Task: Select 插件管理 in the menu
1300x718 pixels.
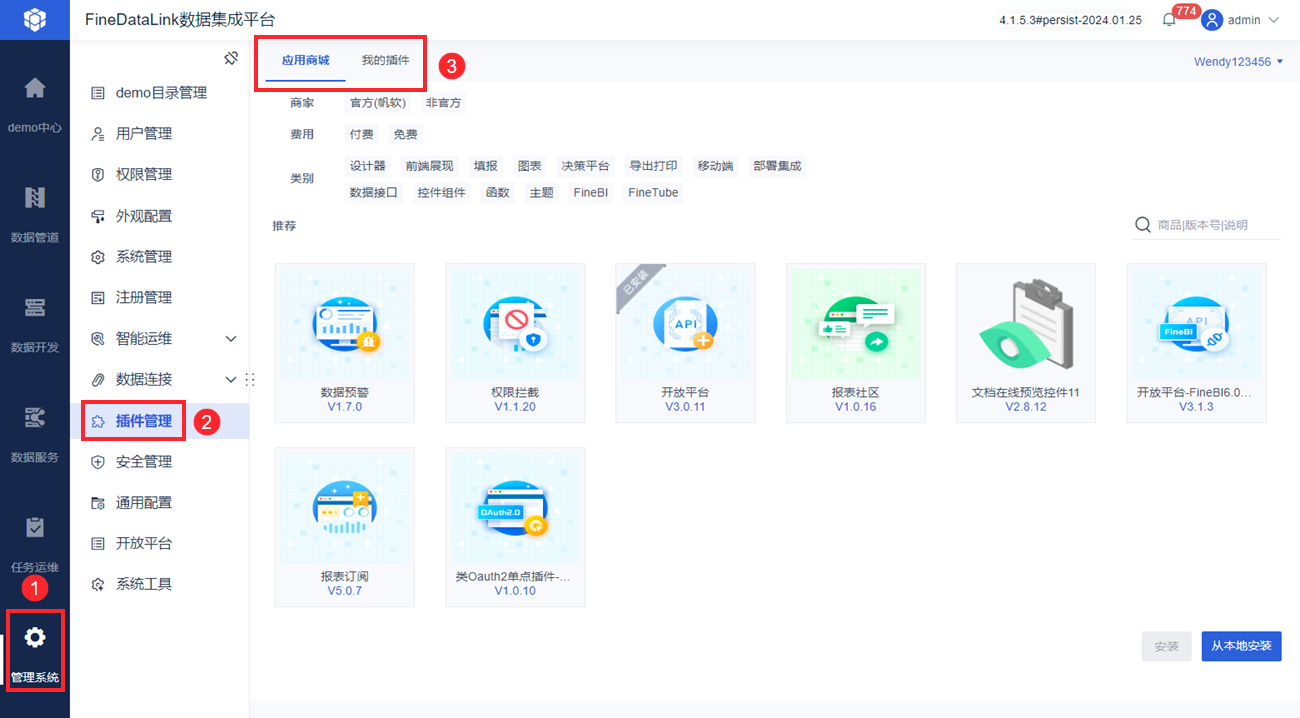Action: (x=144, y=421)
